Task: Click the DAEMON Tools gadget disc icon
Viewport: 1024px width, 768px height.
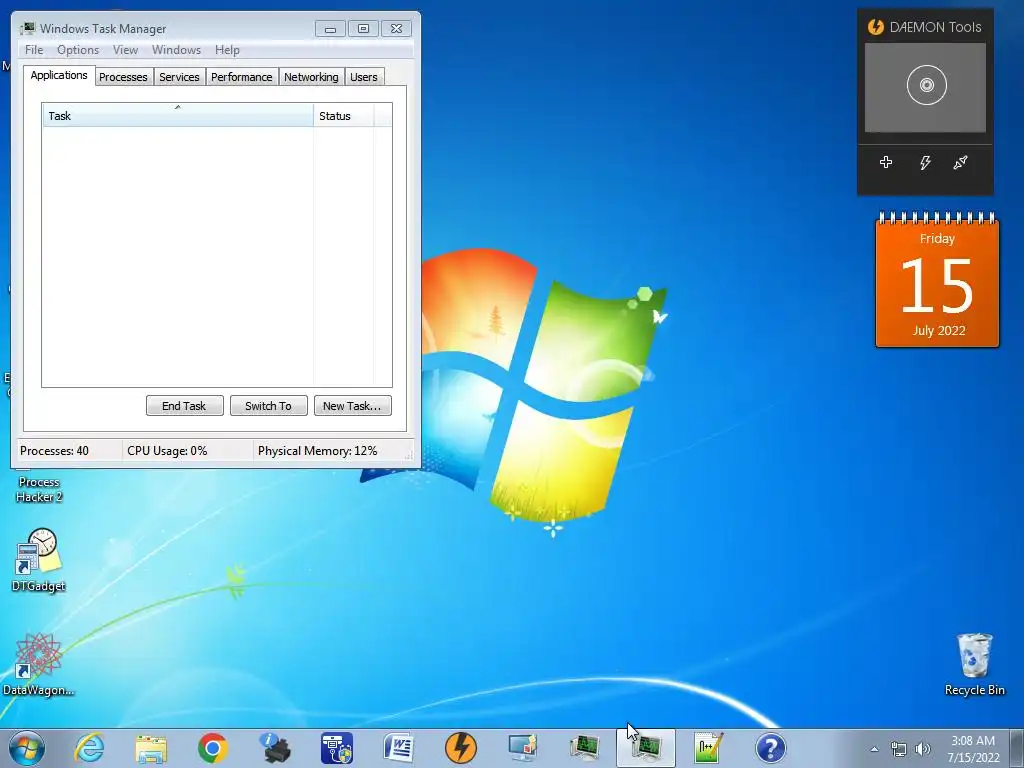Action: (926, 85)
